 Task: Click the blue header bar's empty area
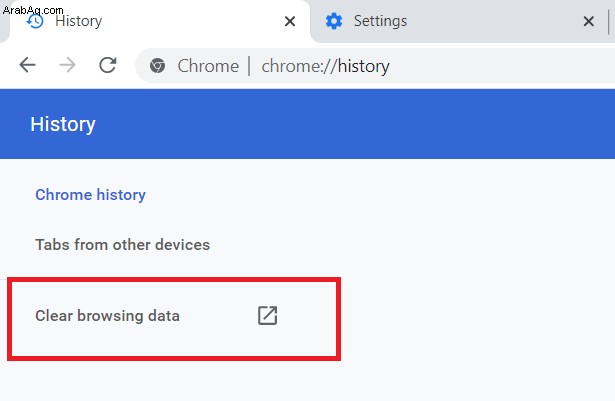click(353, 124)
